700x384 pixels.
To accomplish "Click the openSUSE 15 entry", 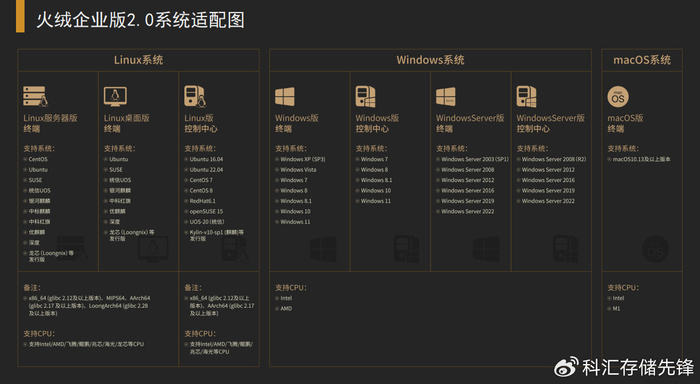I will [206, 212].
